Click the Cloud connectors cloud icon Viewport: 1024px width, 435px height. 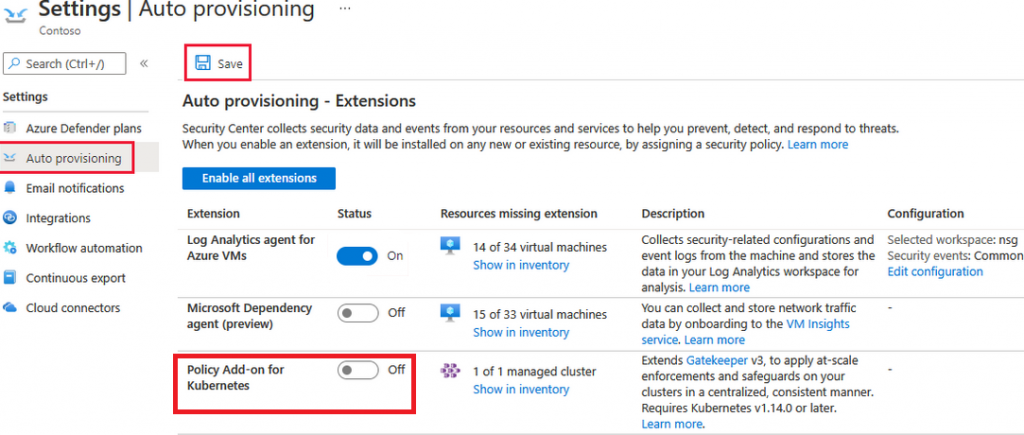click(11, 308)
